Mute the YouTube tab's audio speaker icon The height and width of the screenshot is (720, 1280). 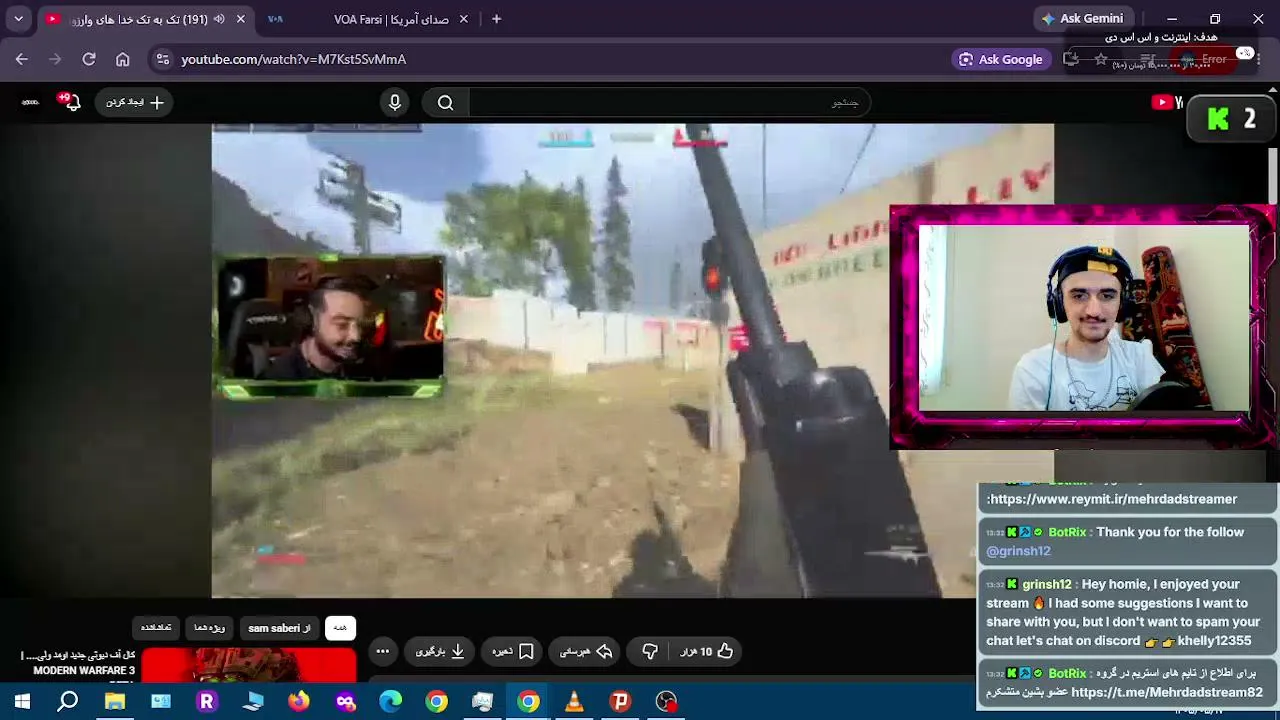pyautogui.click(x=219, y=19)
